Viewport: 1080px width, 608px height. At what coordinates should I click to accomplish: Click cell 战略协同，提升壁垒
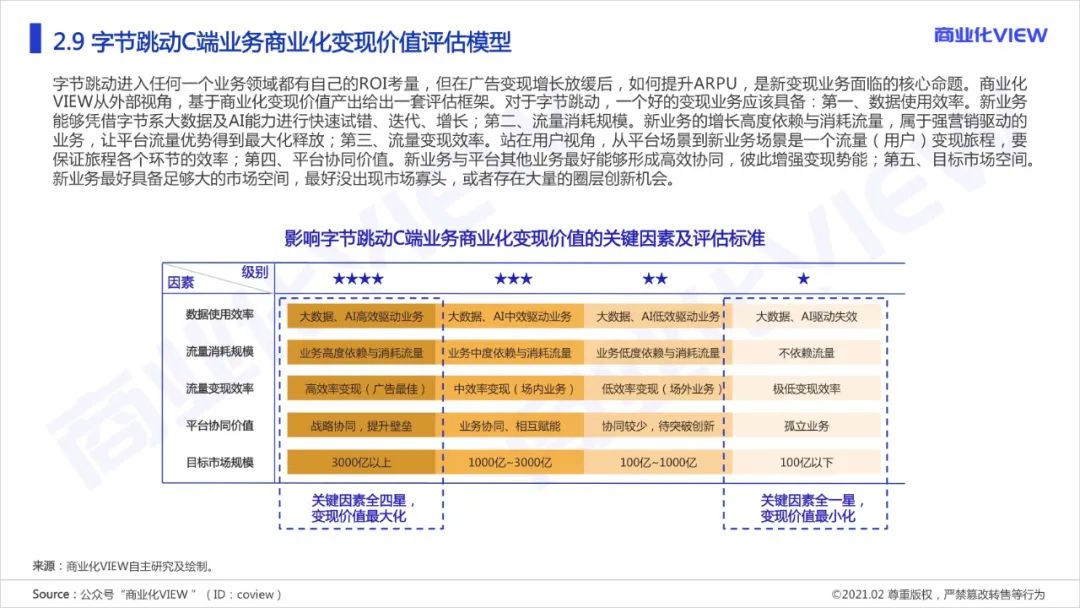pos(362,426)
